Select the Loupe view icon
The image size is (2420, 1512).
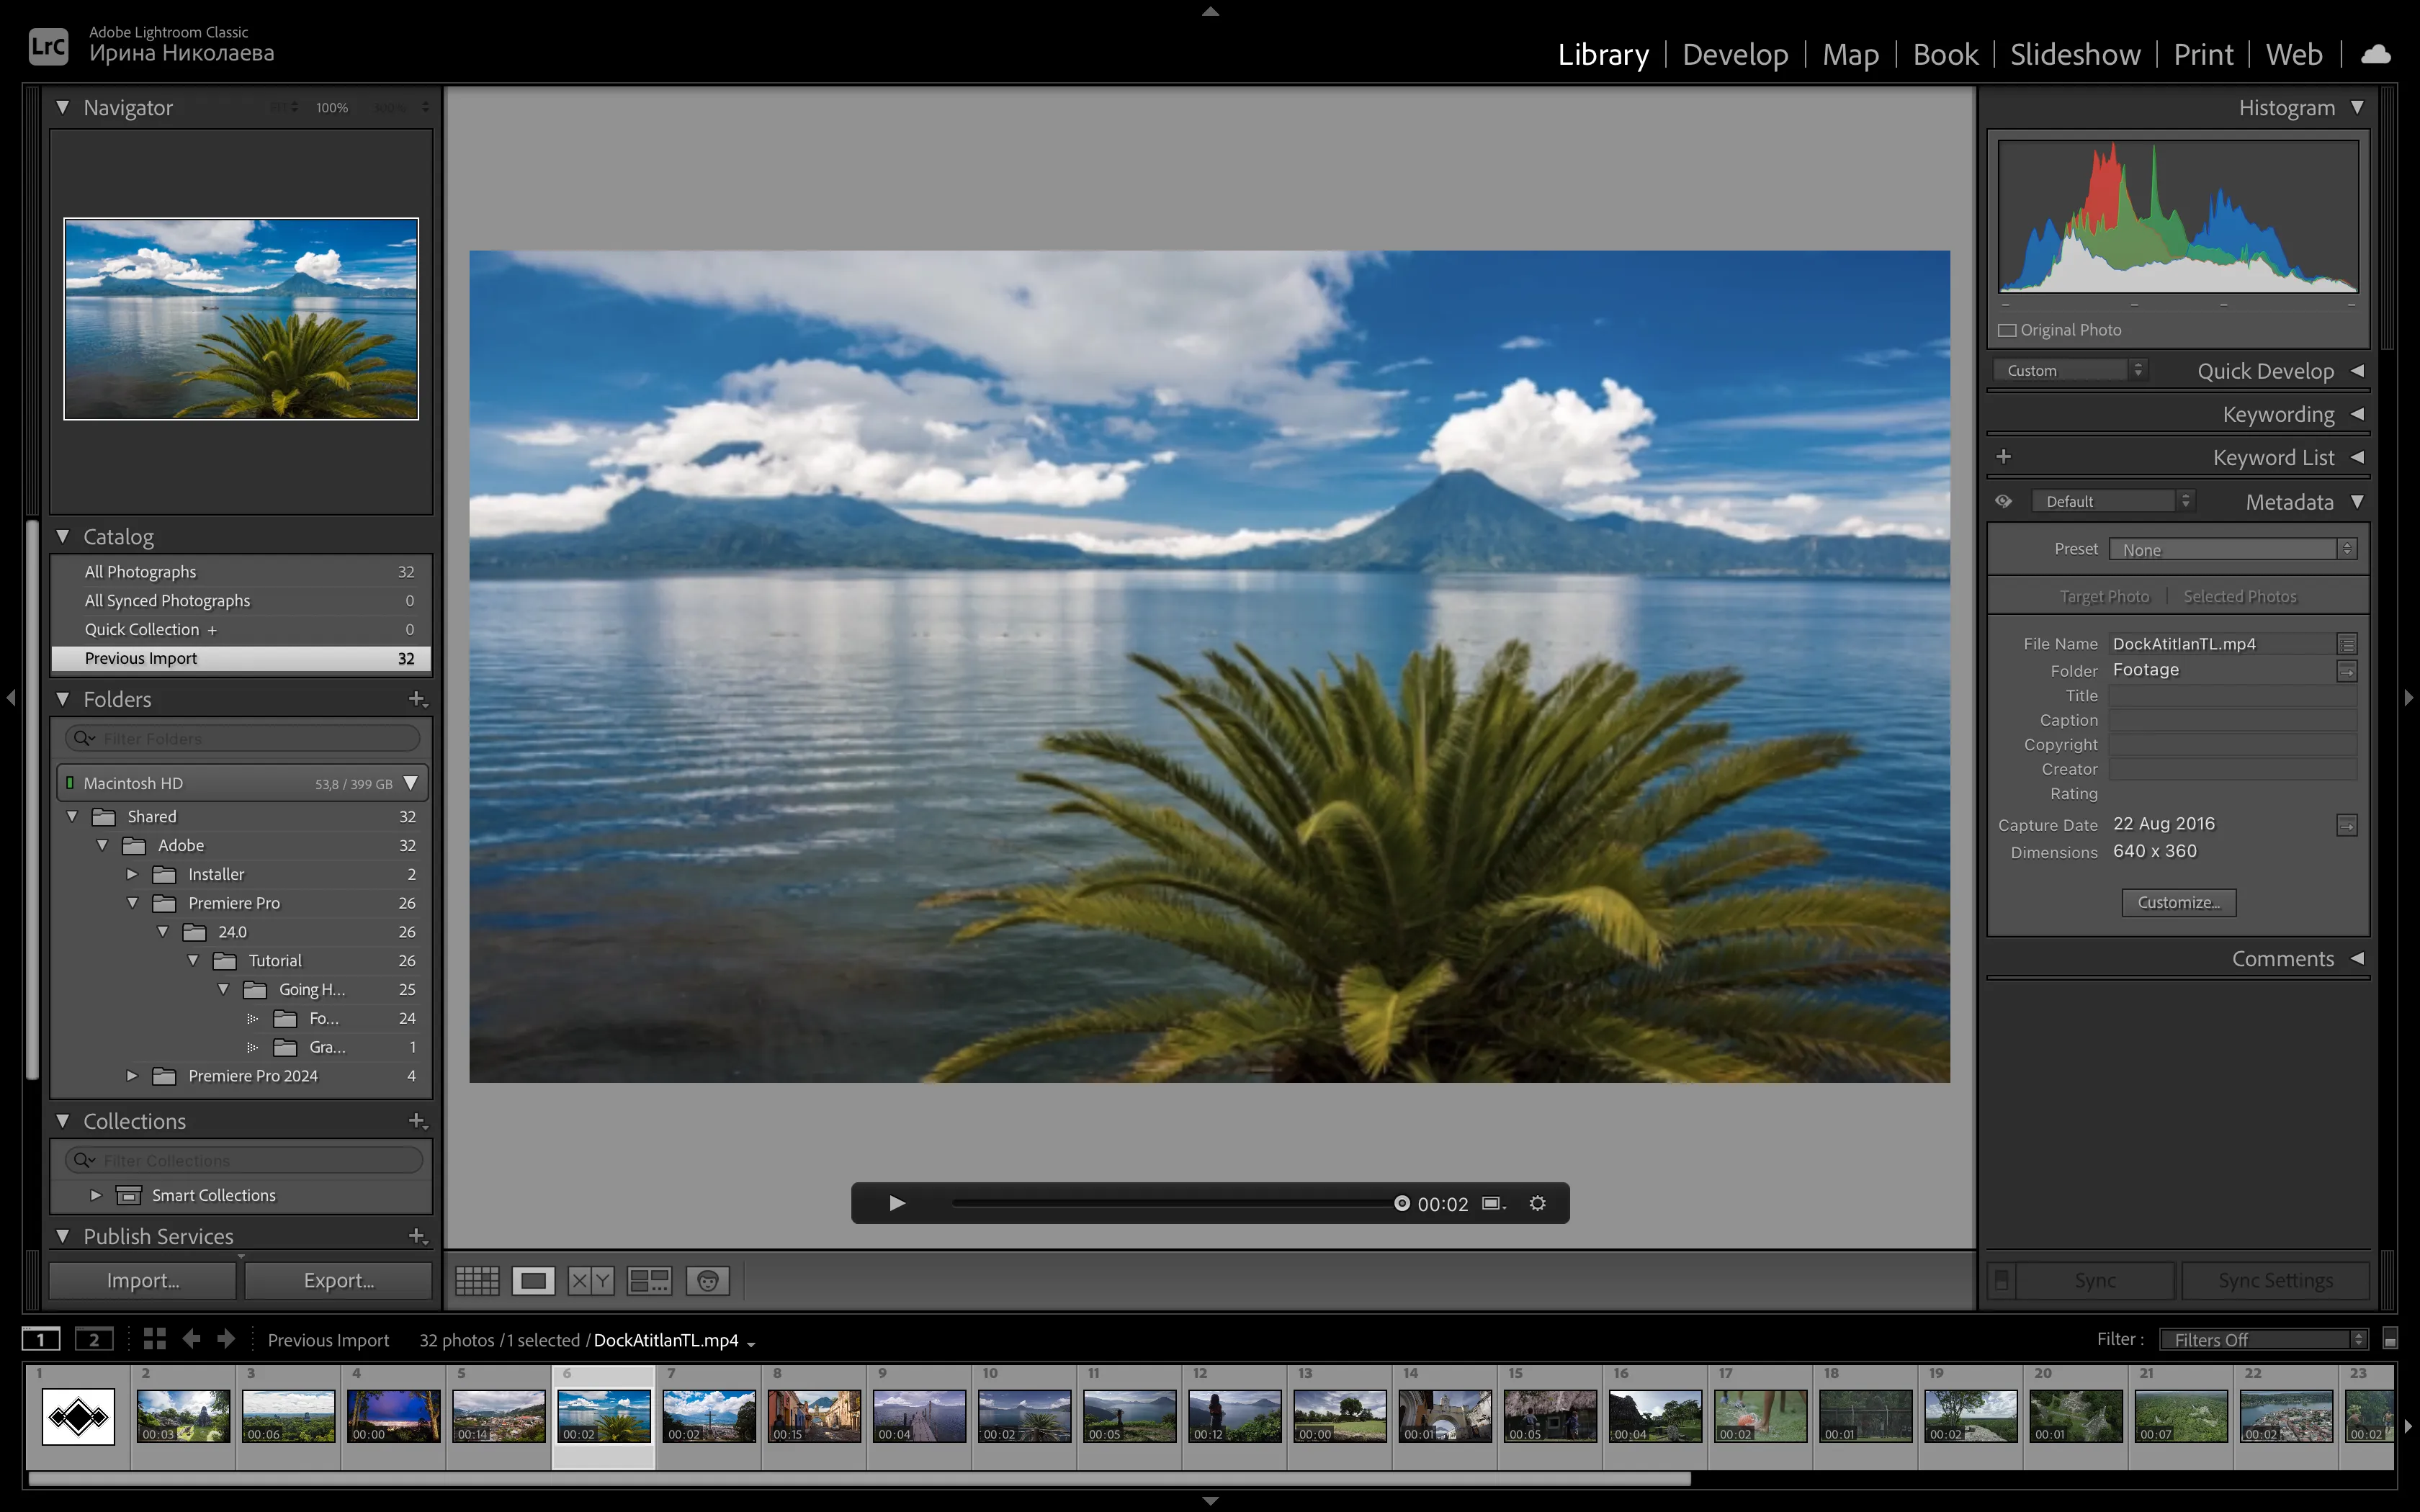pyautogui.click(x=534, y=1280)
